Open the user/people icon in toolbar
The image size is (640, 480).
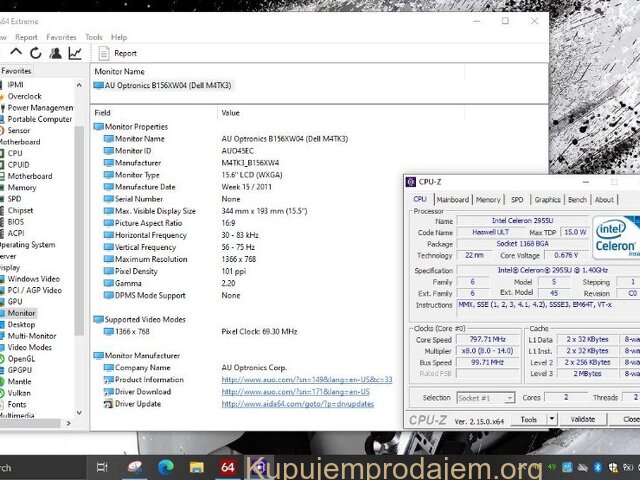pos(55,53)
